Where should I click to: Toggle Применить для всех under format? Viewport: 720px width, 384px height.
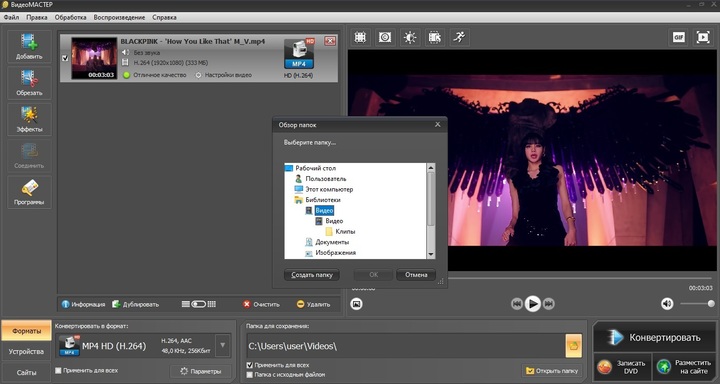point(58,370)
